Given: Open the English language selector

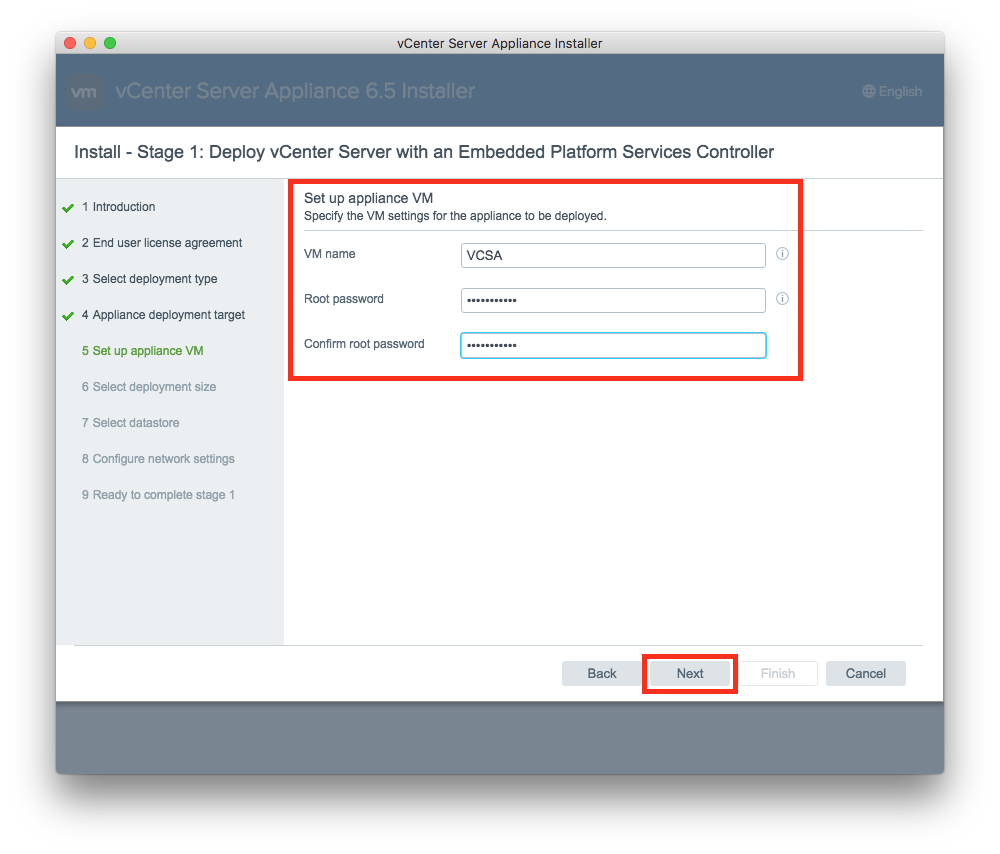Looking at the screenshot, I should [892, 91].
